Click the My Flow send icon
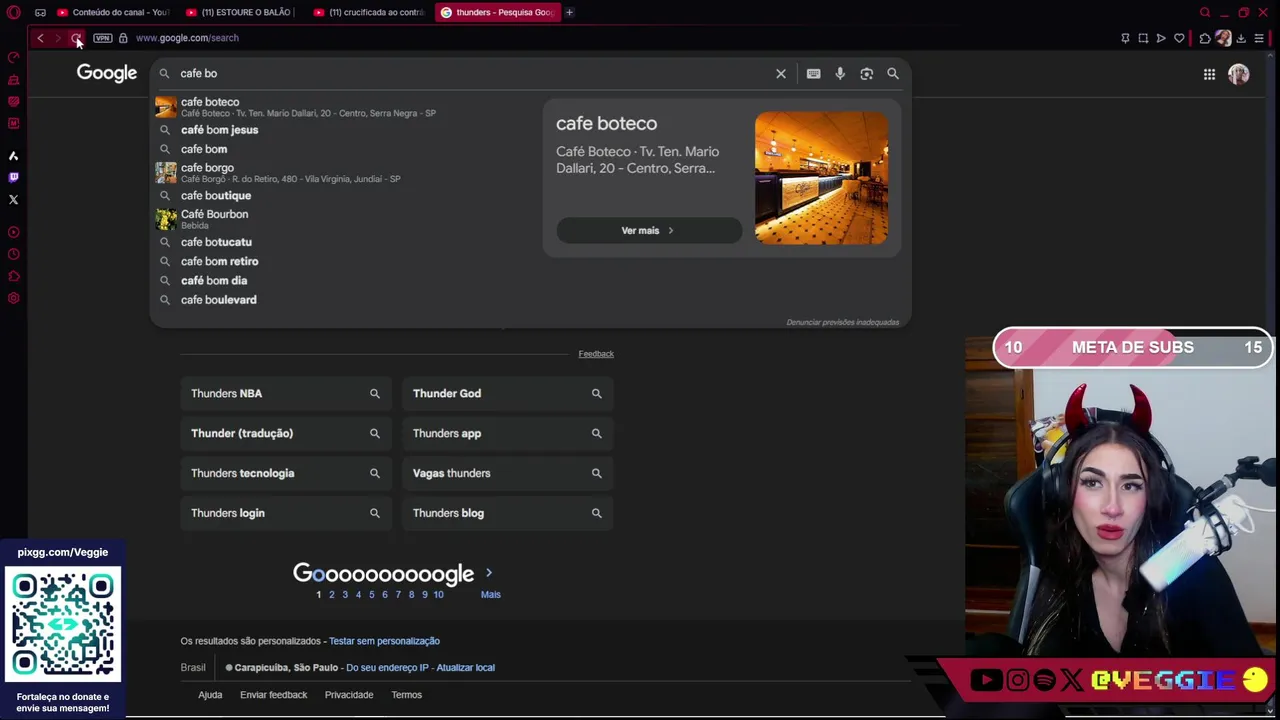Viewport: 1280px width, 720px height. point(1161,38)
